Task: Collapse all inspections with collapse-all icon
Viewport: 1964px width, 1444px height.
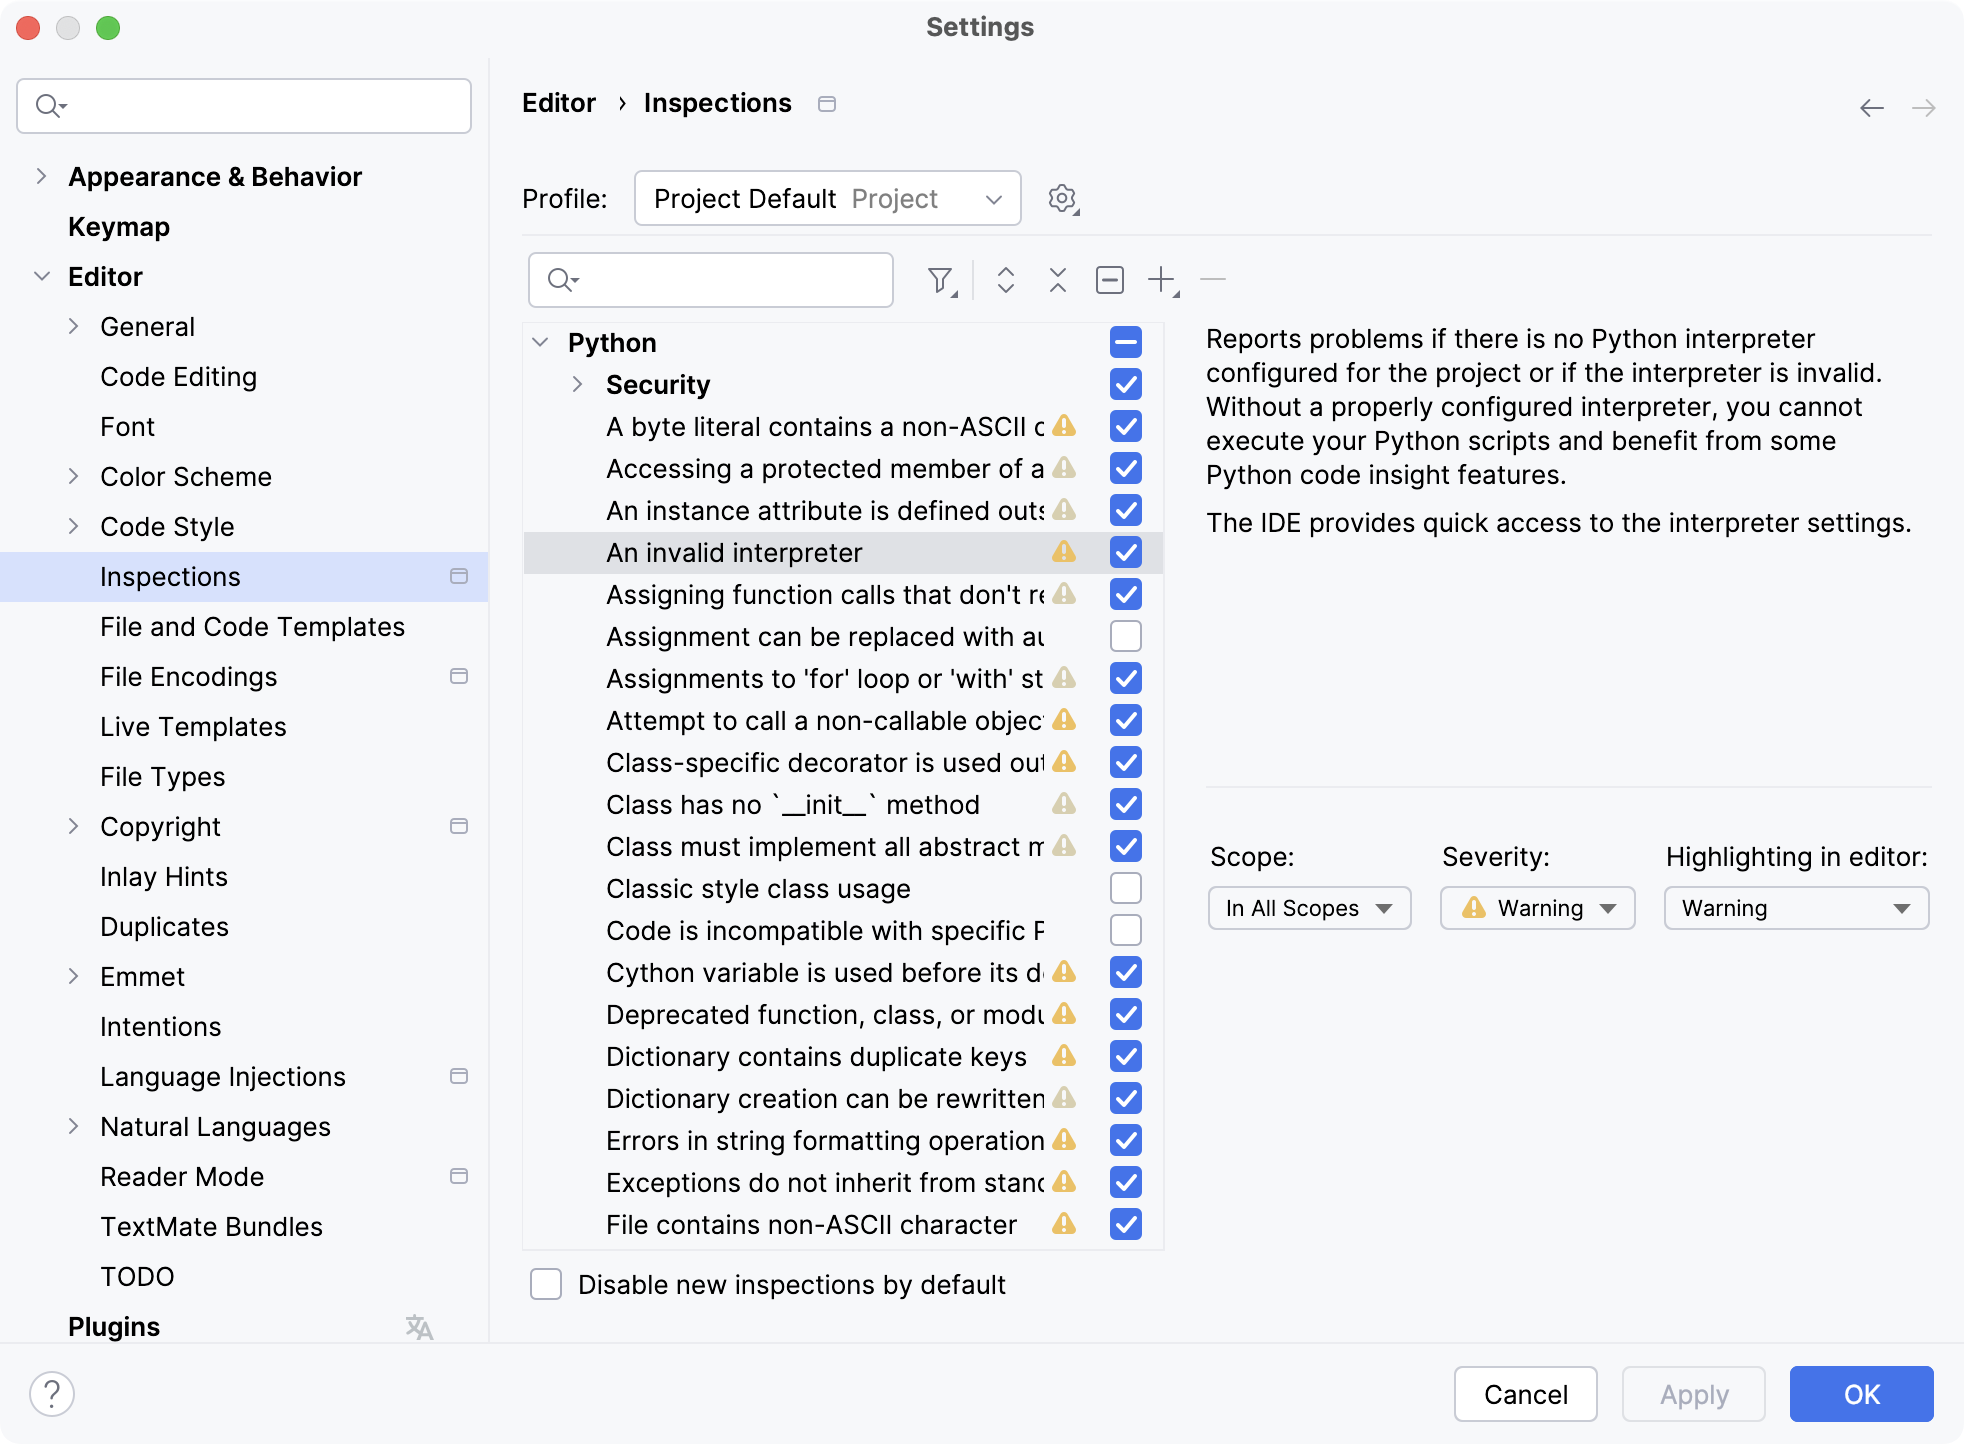Action: pyautogui.click(x=1056, y=280)
